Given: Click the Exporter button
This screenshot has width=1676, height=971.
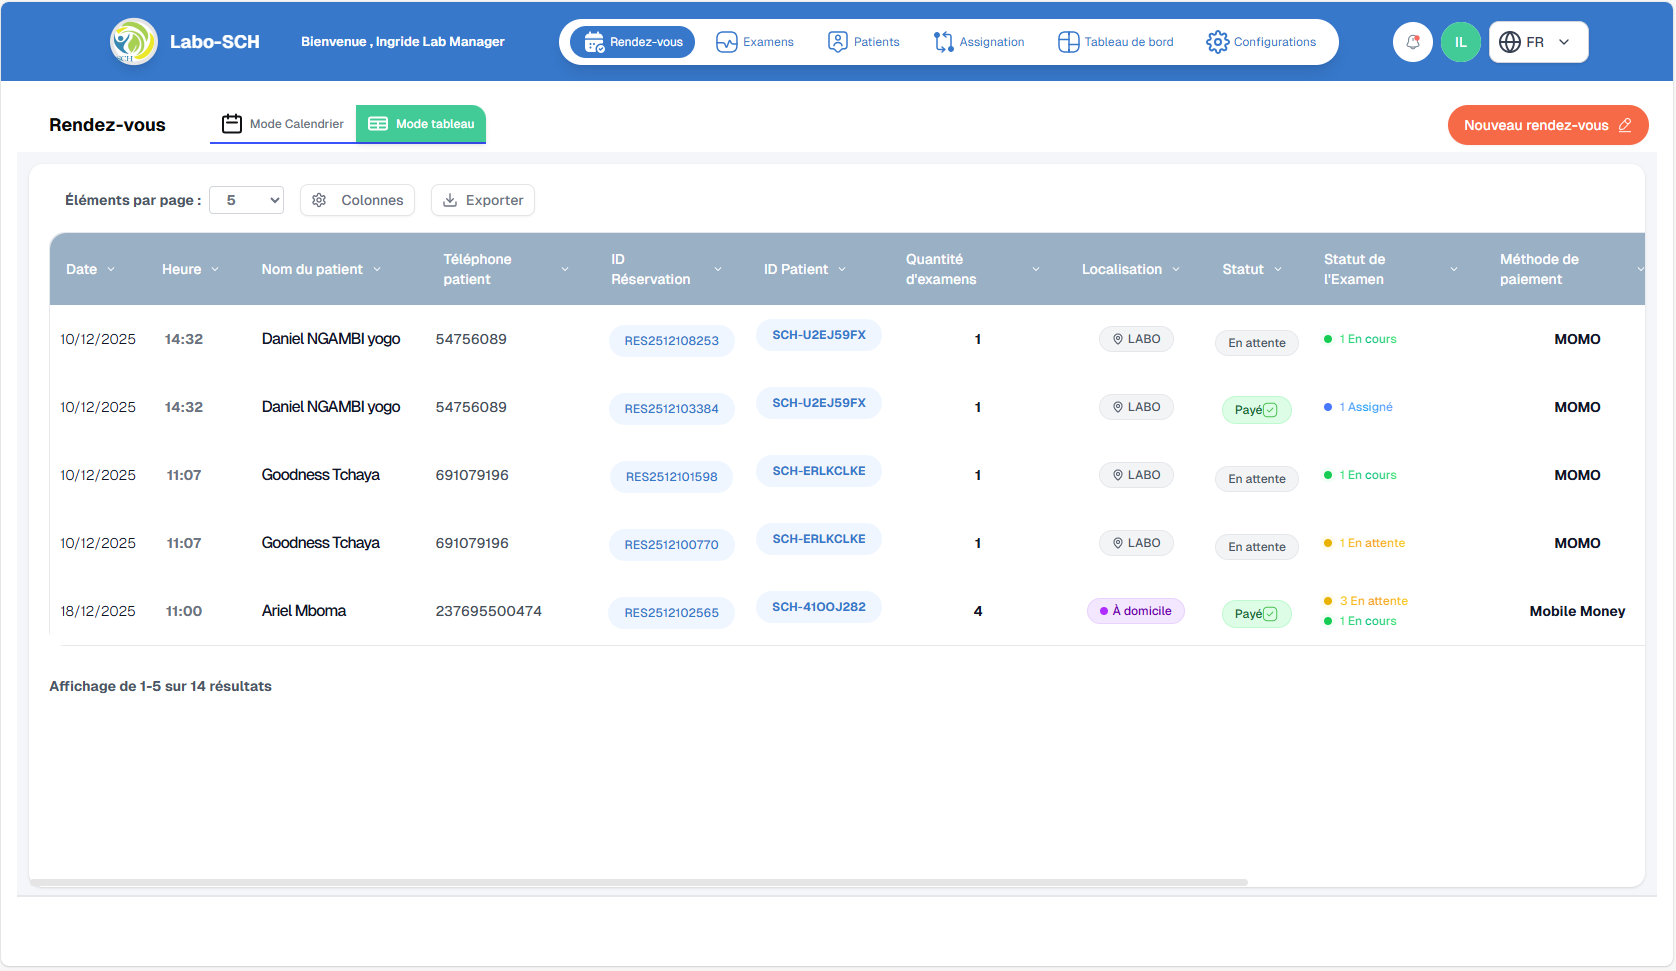Looking at the screenshot, I should pyautogui.click(x=483, y=200).
